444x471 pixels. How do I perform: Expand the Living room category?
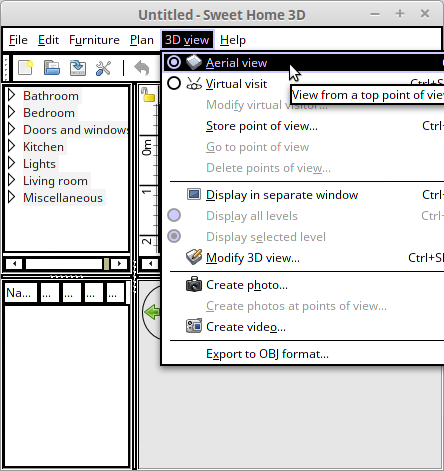12,180
